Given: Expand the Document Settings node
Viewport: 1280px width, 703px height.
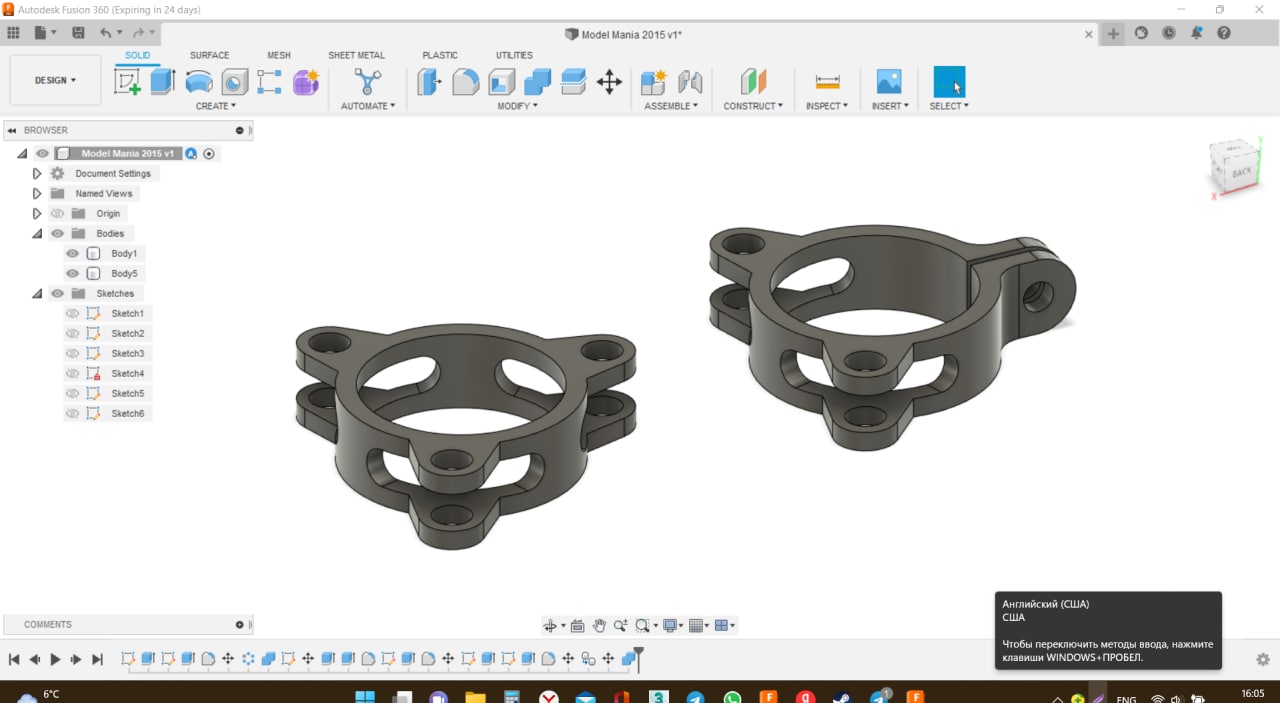Looking at the screenshot, I should (37, 174).
